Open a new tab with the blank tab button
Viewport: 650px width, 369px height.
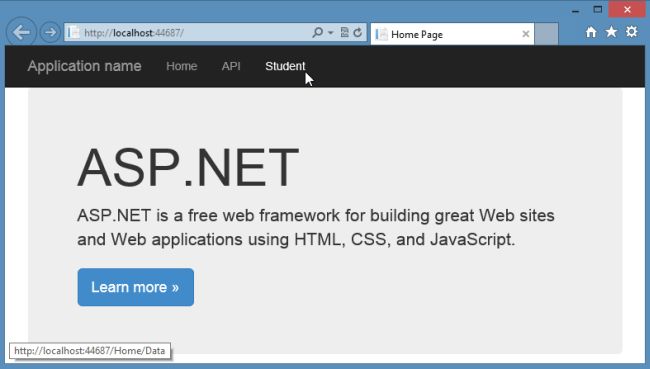pos(546,34)
